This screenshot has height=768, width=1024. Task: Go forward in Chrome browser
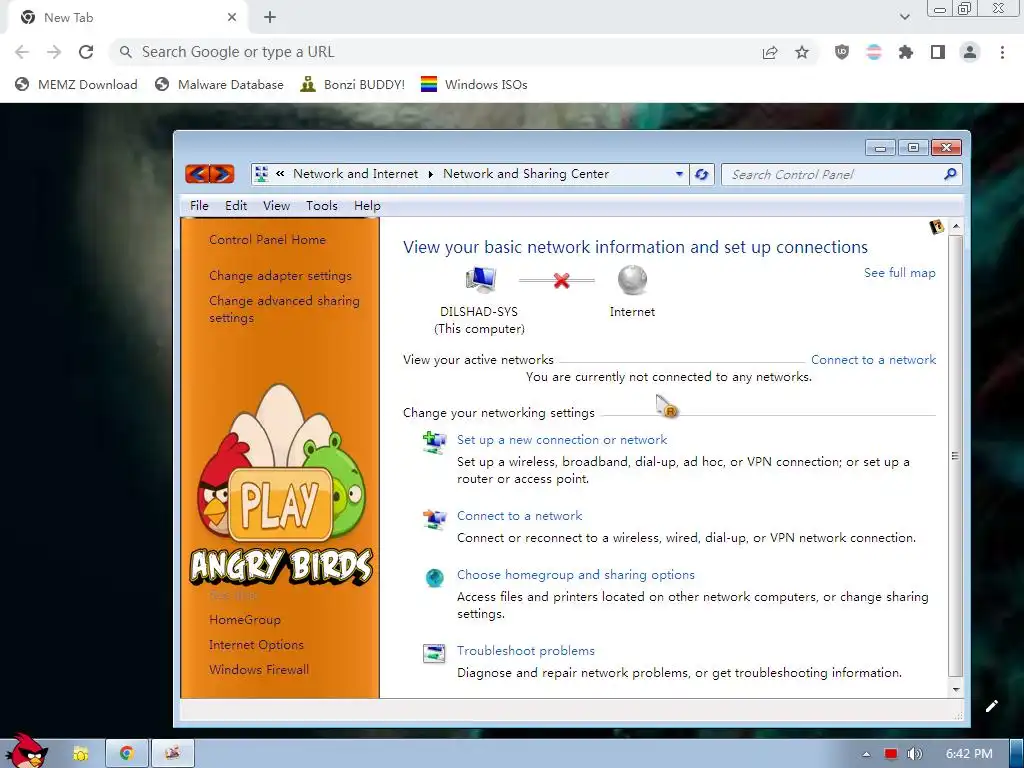tap(54, 52)
